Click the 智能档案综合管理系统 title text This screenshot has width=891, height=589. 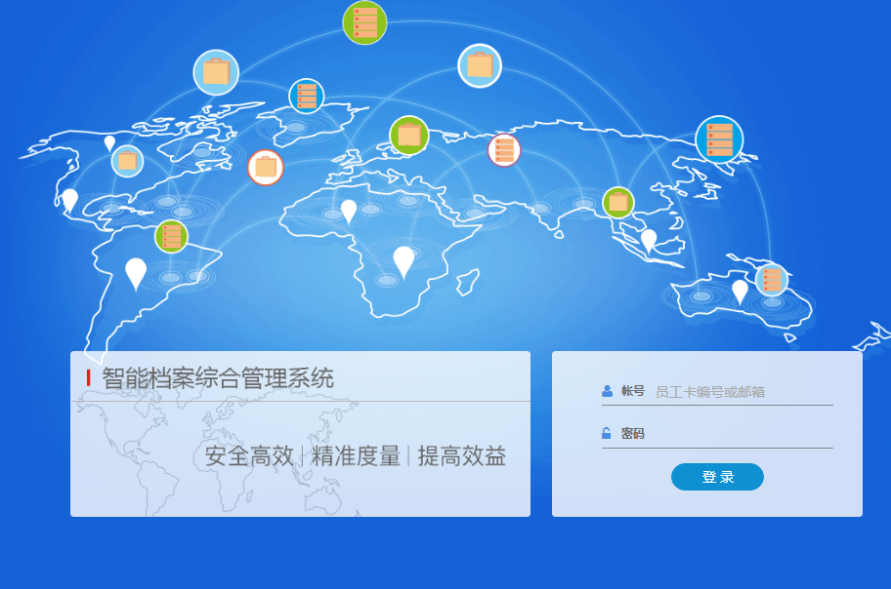218,378
